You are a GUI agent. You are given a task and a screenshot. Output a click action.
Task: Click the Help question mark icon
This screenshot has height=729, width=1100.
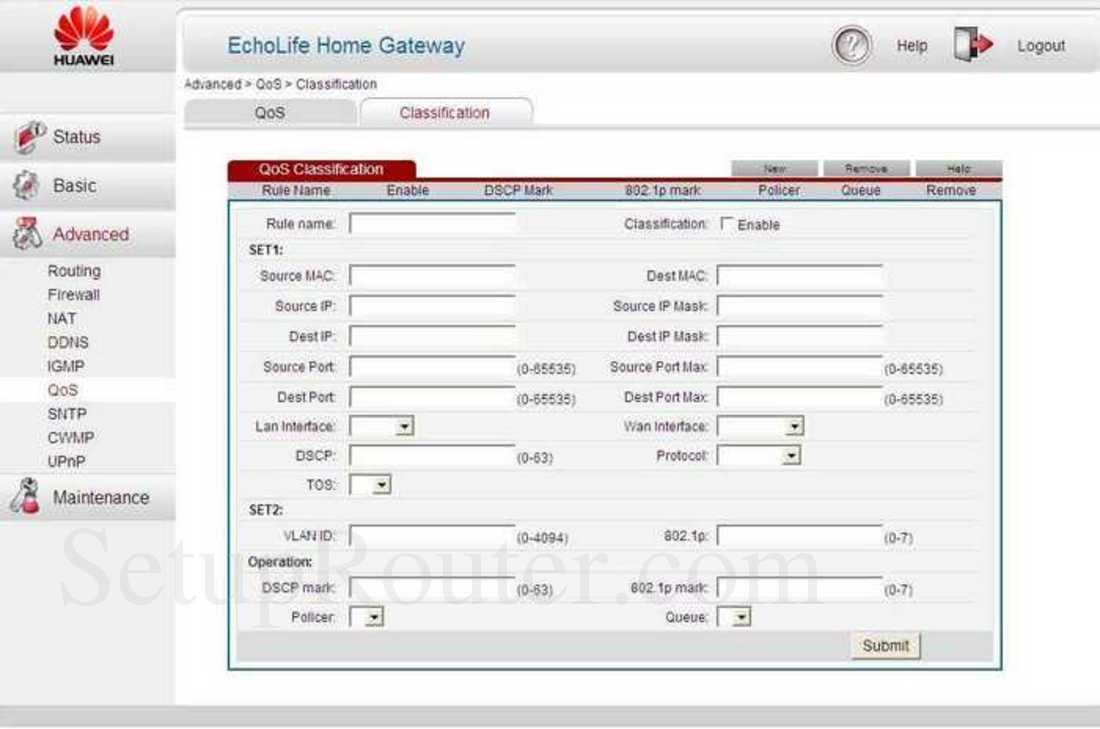coord(851,45)
